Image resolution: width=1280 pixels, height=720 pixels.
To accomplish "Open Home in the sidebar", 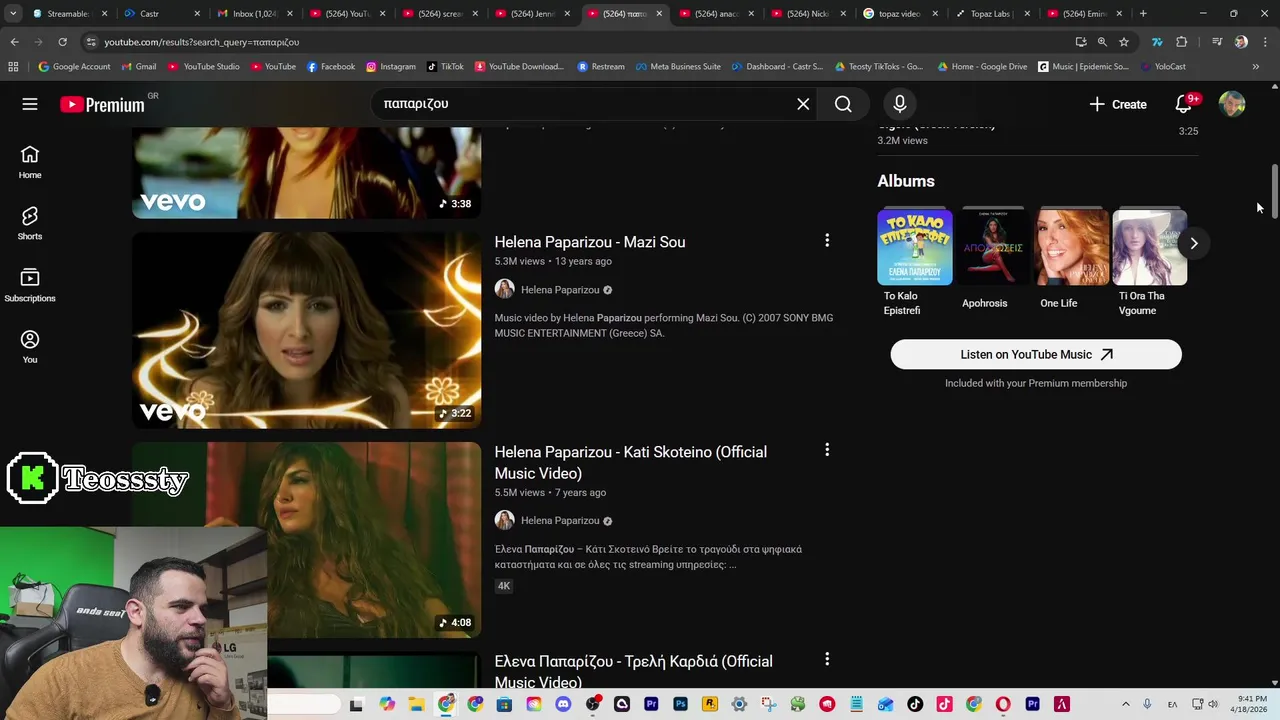I will coord(30,162).
